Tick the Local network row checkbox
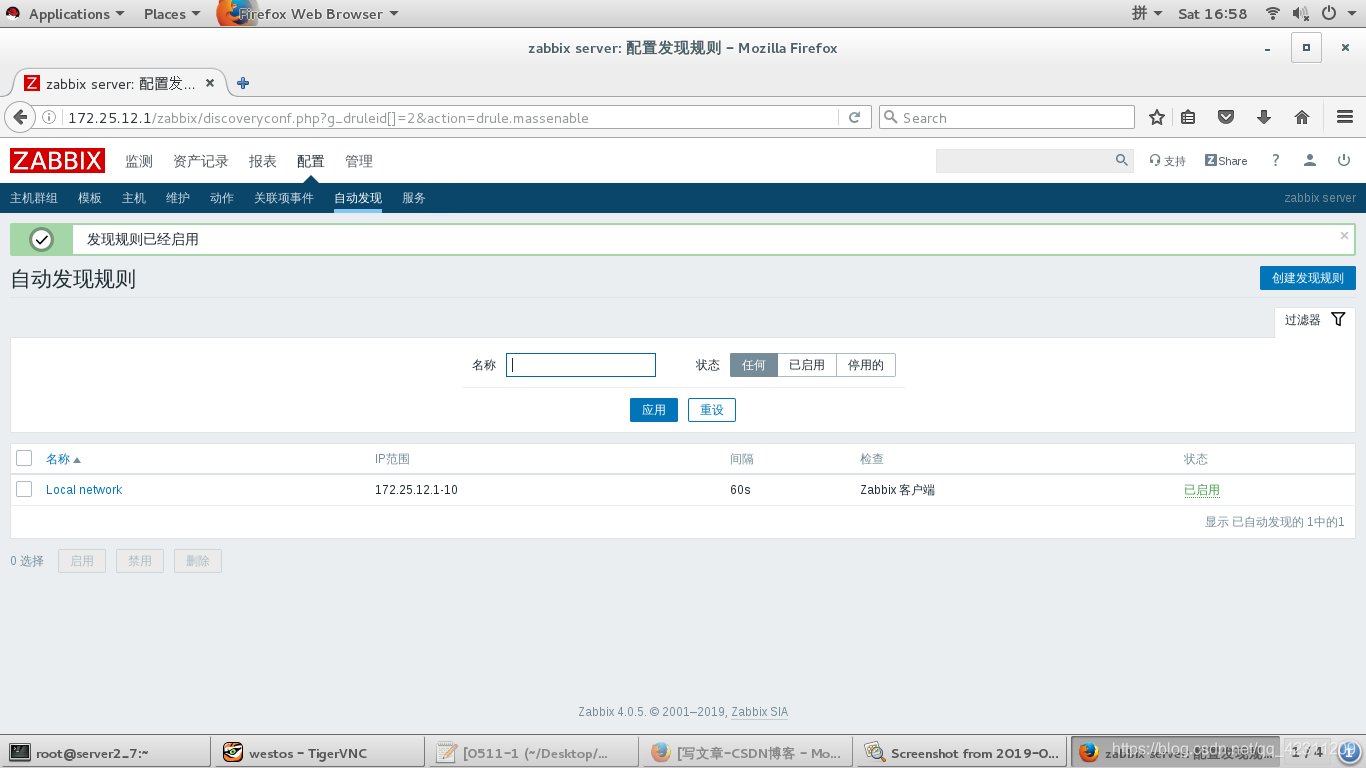 tap(24, 489)
